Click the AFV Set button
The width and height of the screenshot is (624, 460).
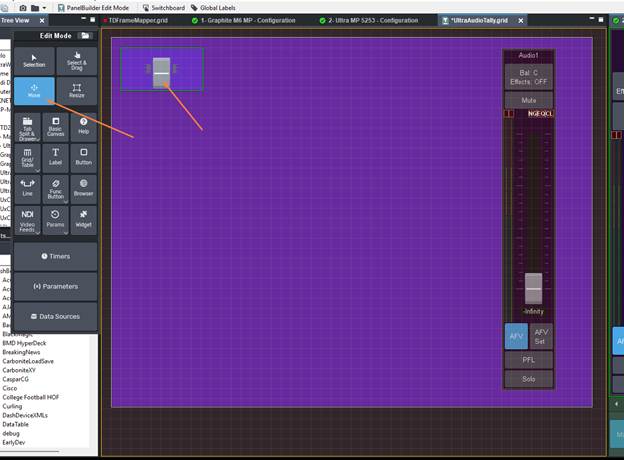(x=540, y=336)
